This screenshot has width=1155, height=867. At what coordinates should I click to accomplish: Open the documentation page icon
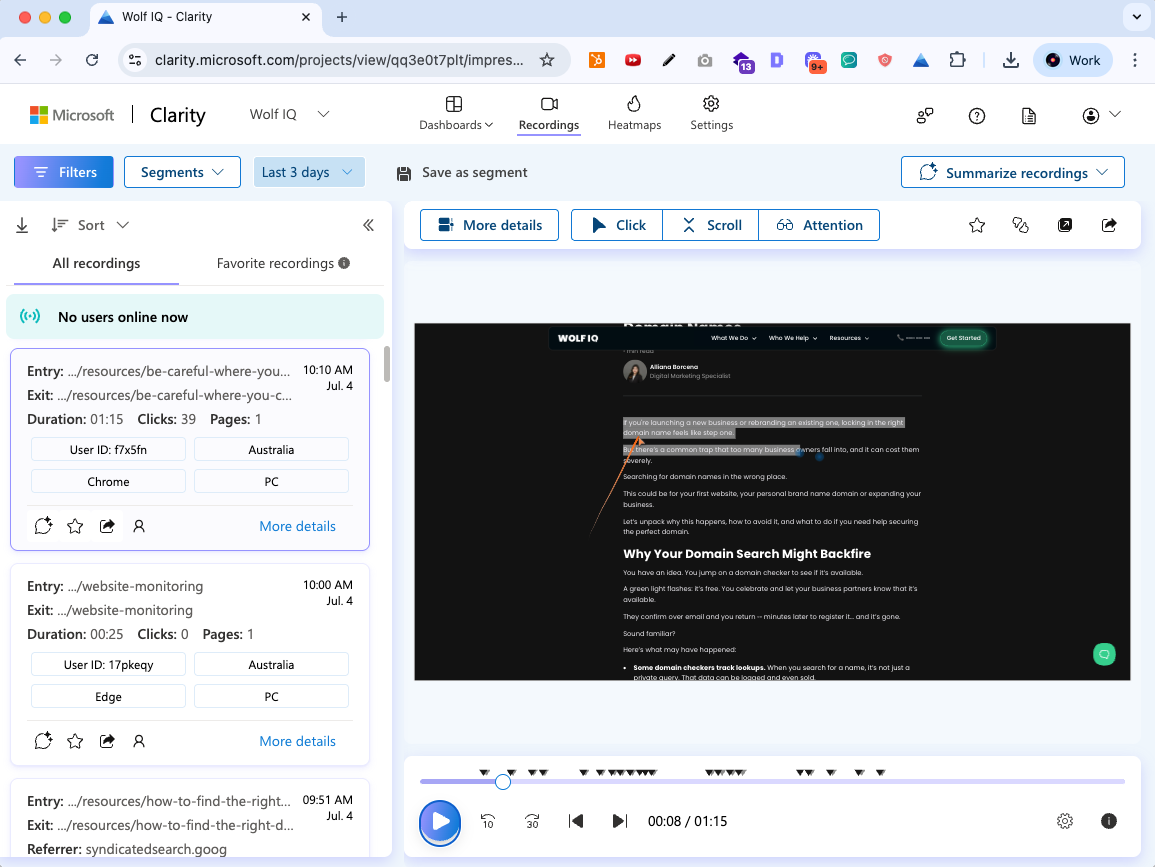coord(1029,116)
